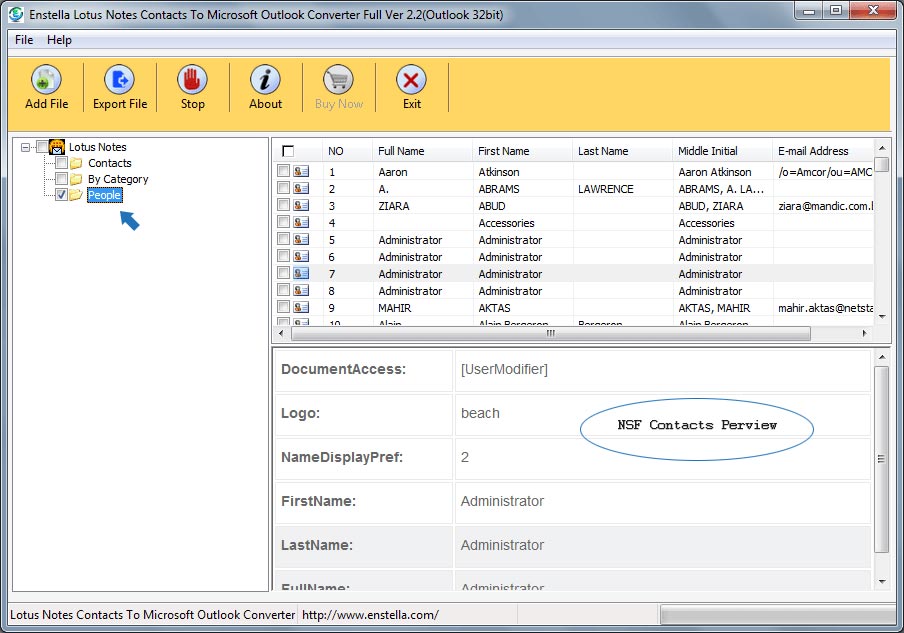Click the Buy Now cart icon

pyautogui.click(x=338, y=80)
